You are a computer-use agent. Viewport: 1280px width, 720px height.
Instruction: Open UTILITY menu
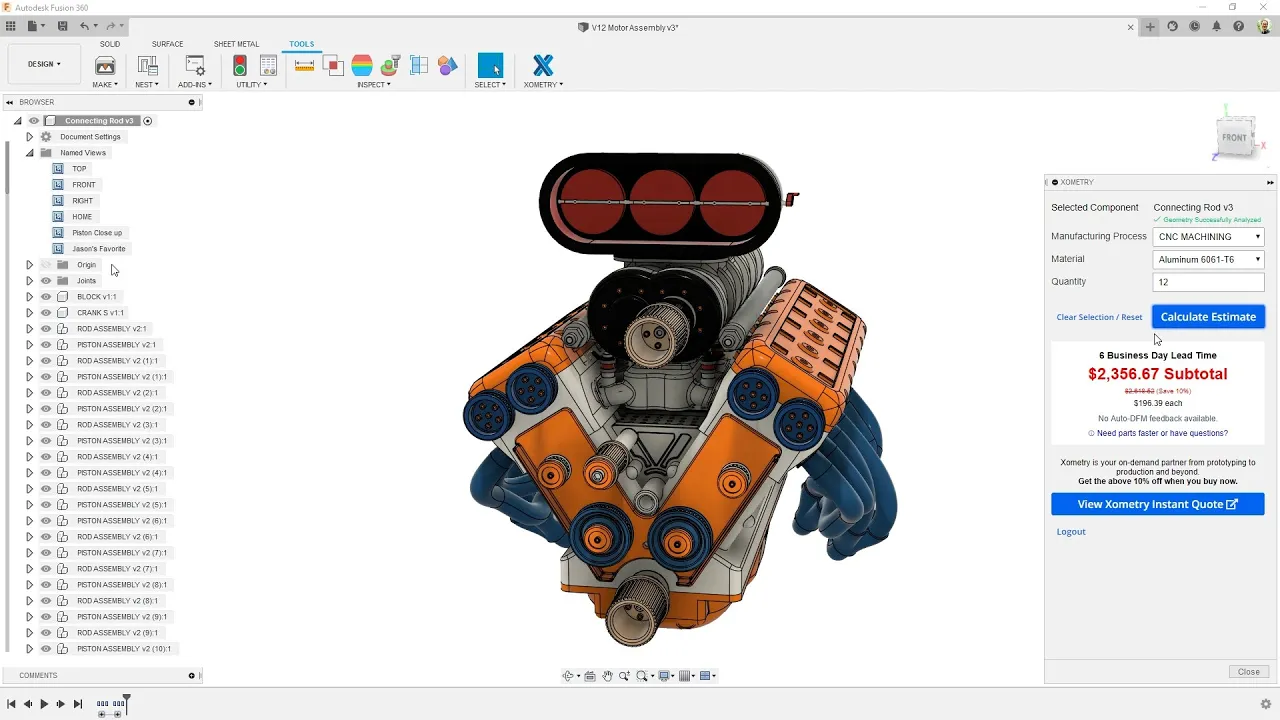tap(252, 85)
